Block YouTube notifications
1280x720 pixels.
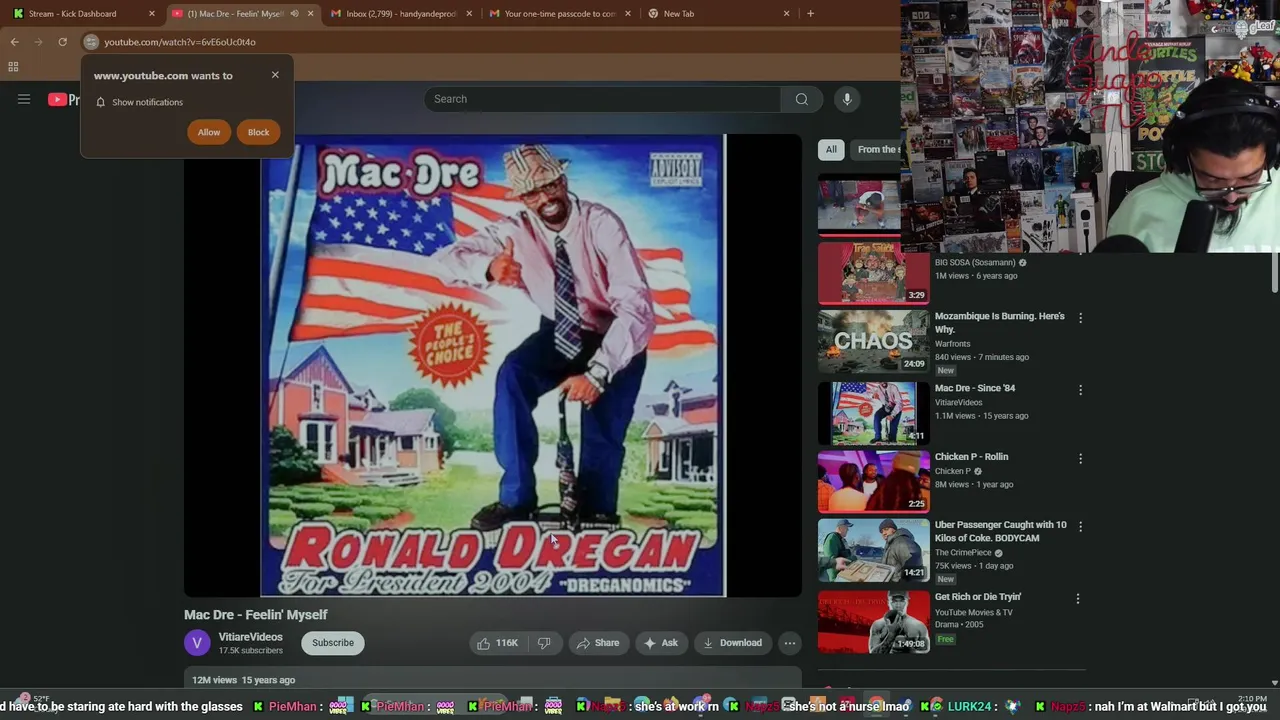[258, 132]
